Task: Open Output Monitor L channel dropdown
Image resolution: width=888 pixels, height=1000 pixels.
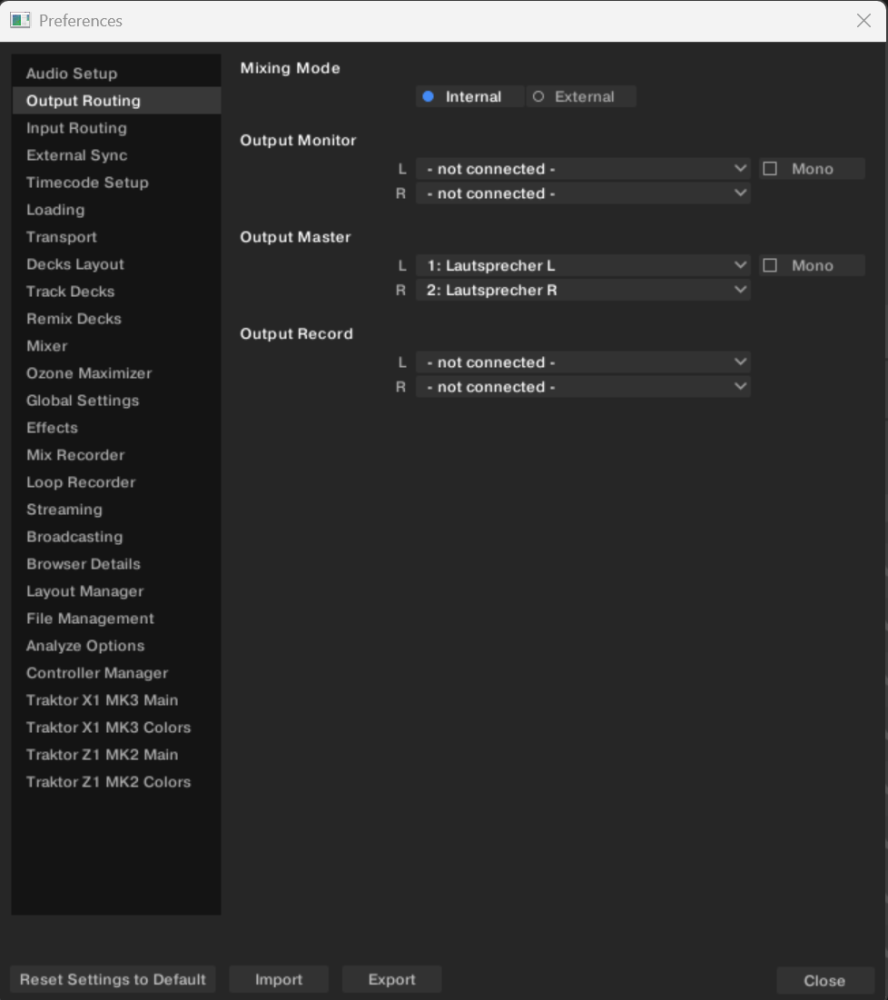Action: pyautogui.click(x=583, y=169)
